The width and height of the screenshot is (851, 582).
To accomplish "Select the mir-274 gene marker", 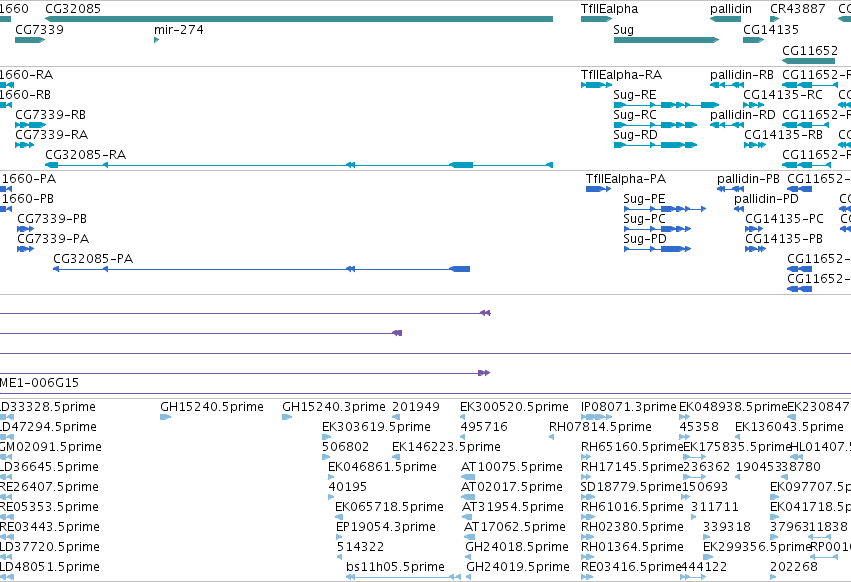I will click(156, 40).
